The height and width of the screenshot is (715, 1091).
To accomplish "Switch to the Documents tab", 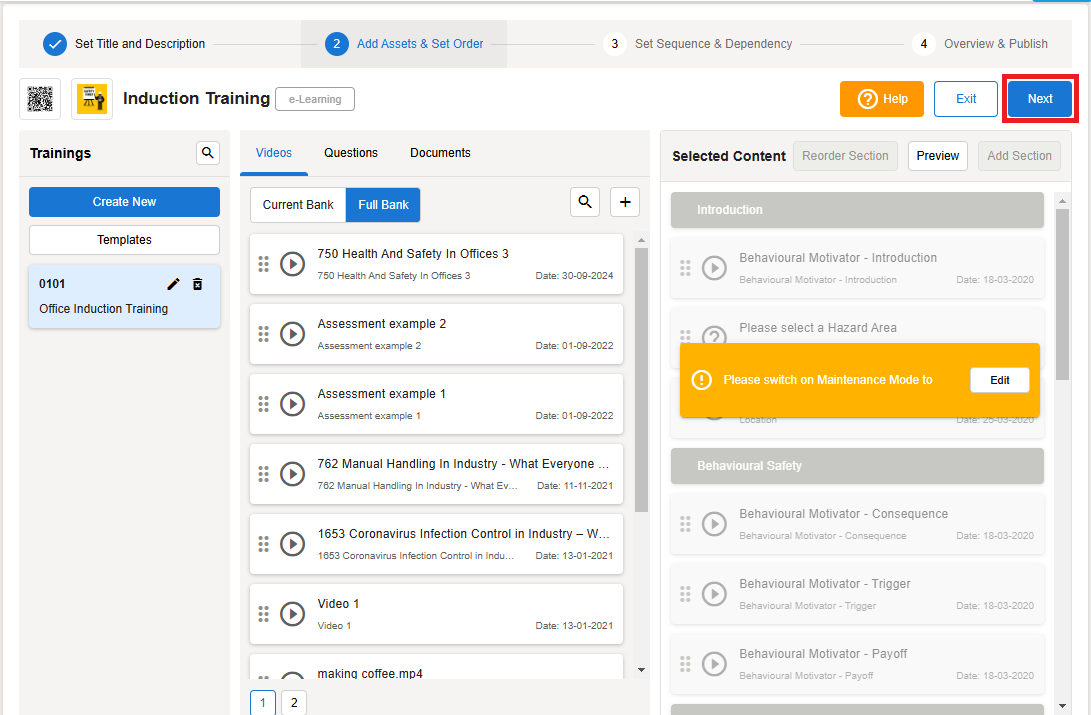I will point(440,153).
